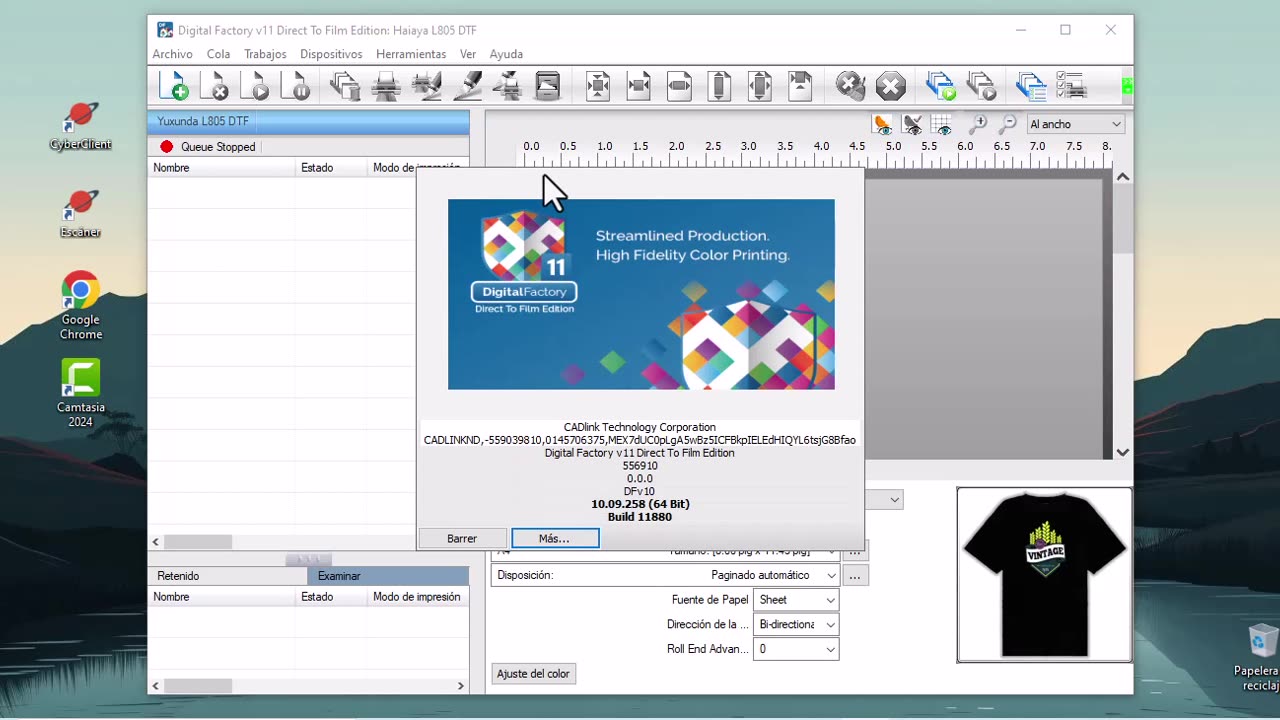Click the stacked windows list icon
Image resolution: width=1280 pixels, height=720 pixels.
1030,86
